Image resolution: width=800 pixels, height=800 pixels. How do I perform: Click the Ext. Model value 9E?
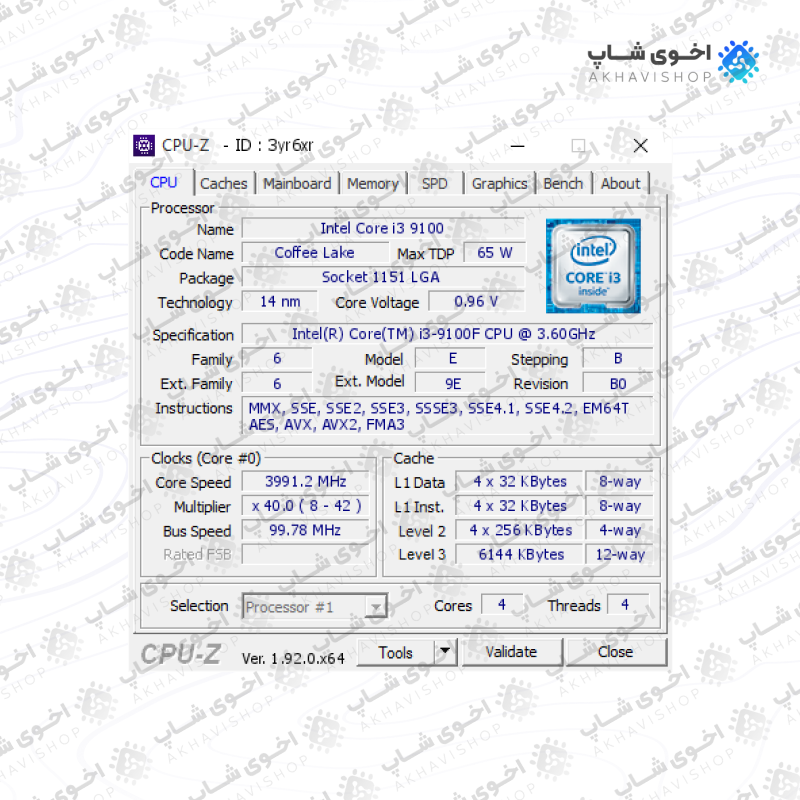[449, 383]
